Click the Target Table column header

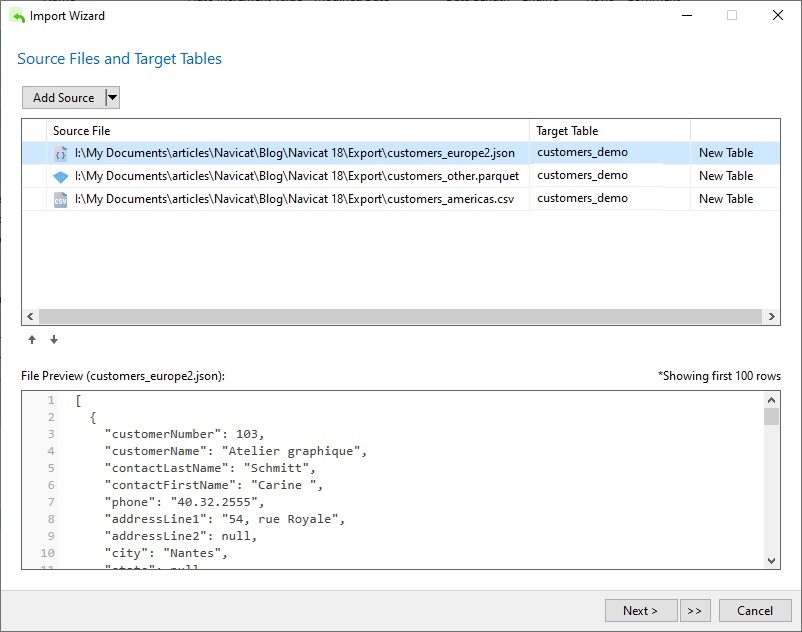point(610,131)
